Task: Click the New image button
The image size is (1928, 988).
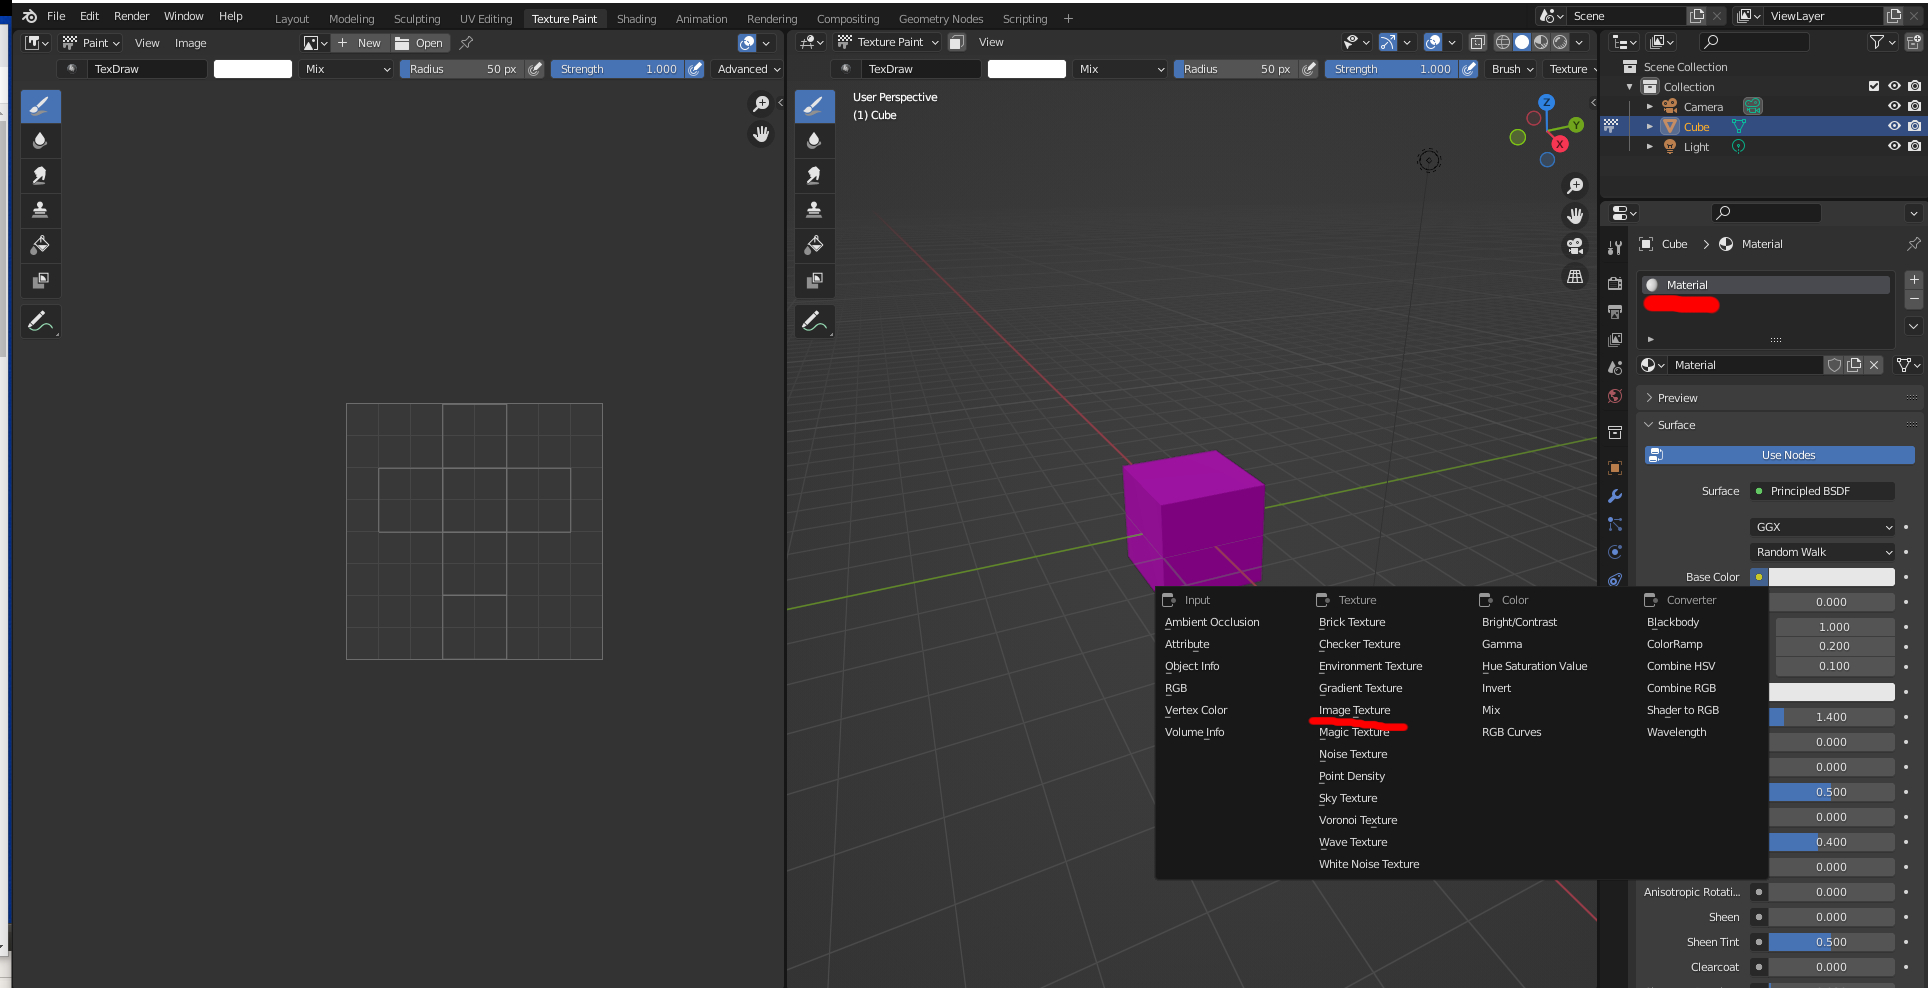Action: click(360, 43)
